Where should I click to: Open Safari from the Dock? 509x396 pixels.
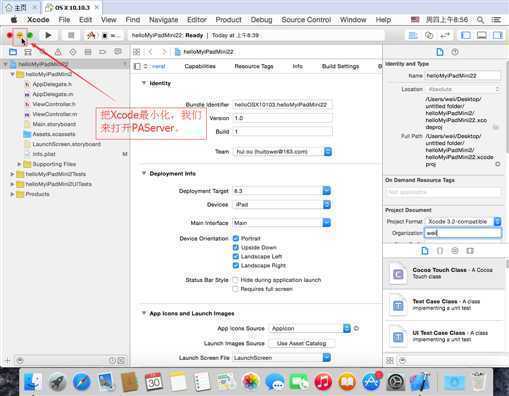point(81,382)
